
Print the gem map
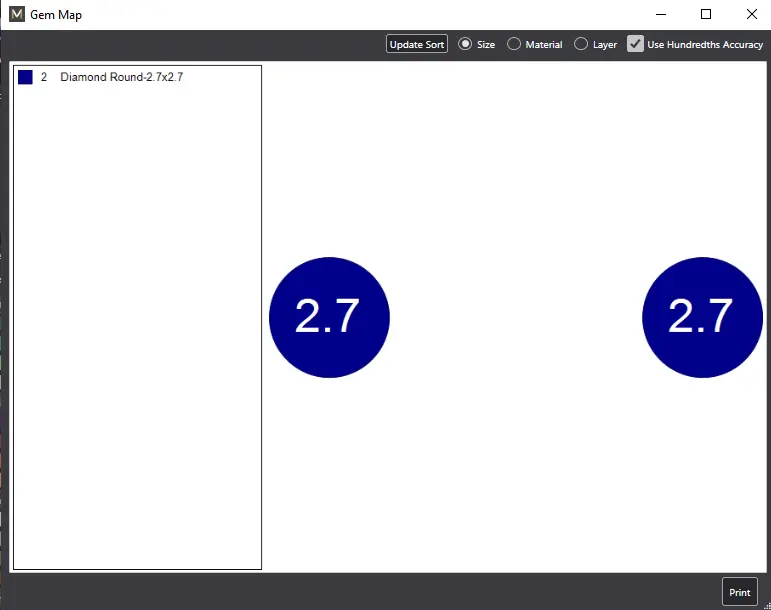pyautogui.click(x=740, y=592)
